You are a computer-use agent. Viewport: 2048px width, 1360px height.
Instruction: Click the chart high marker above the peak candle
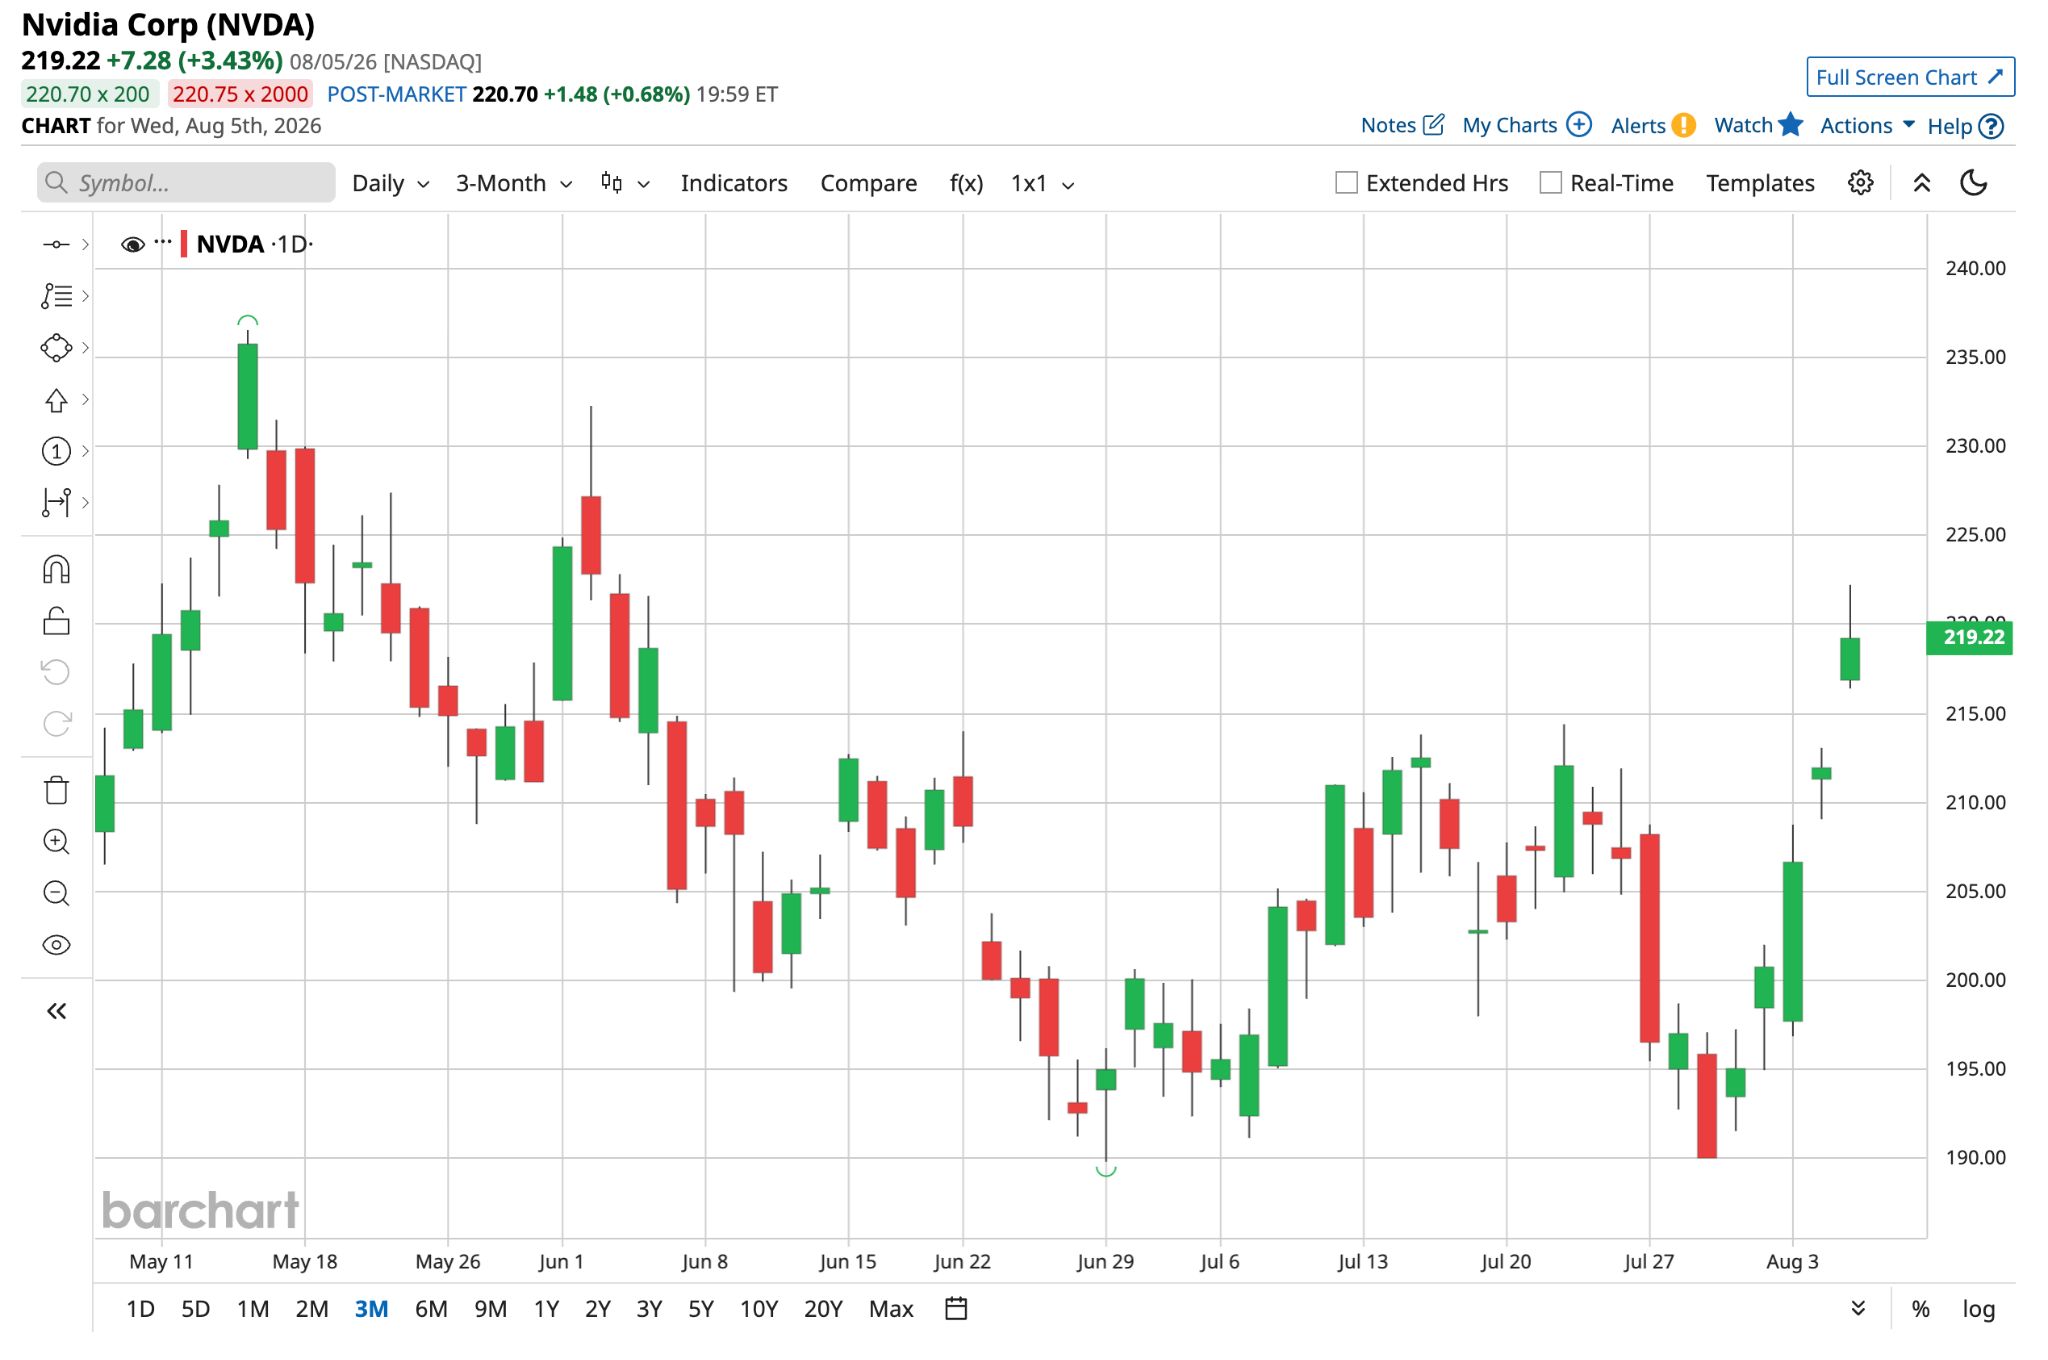[x=248, y=321]
